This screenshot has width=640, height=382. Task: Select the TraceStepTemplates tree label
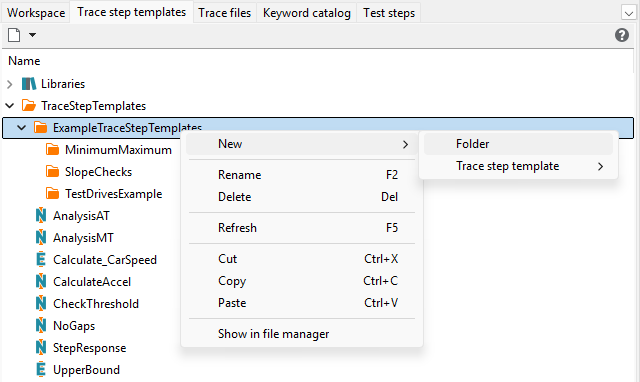tap(93, 106)
